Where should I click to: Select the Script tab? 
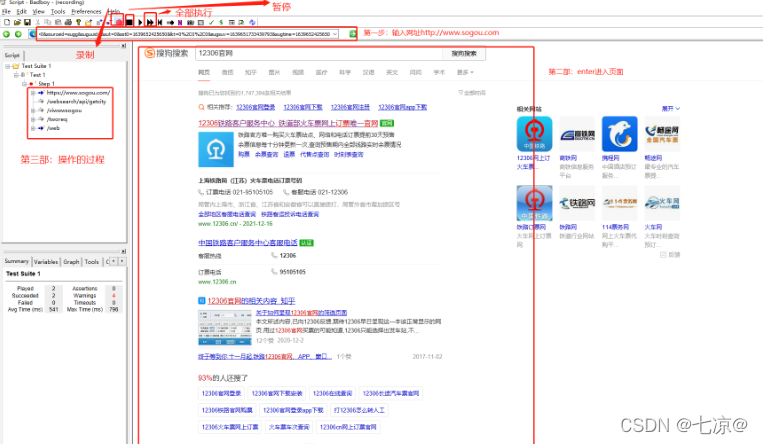pos(12,55)
